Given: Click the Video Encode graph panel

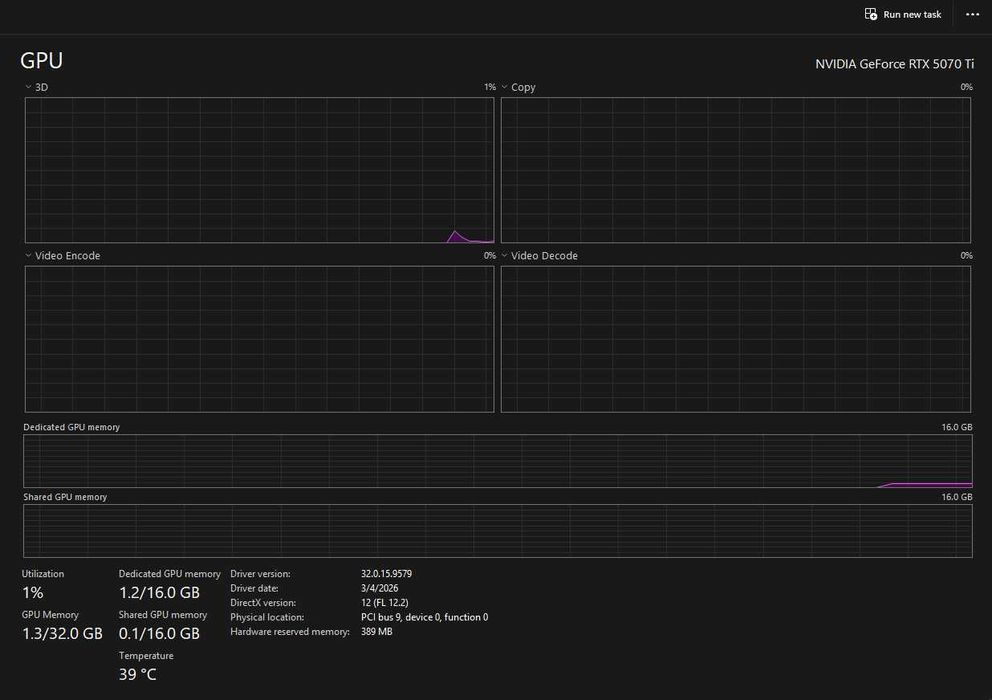Looking at the screenshot, I should (x=259, y=339).
